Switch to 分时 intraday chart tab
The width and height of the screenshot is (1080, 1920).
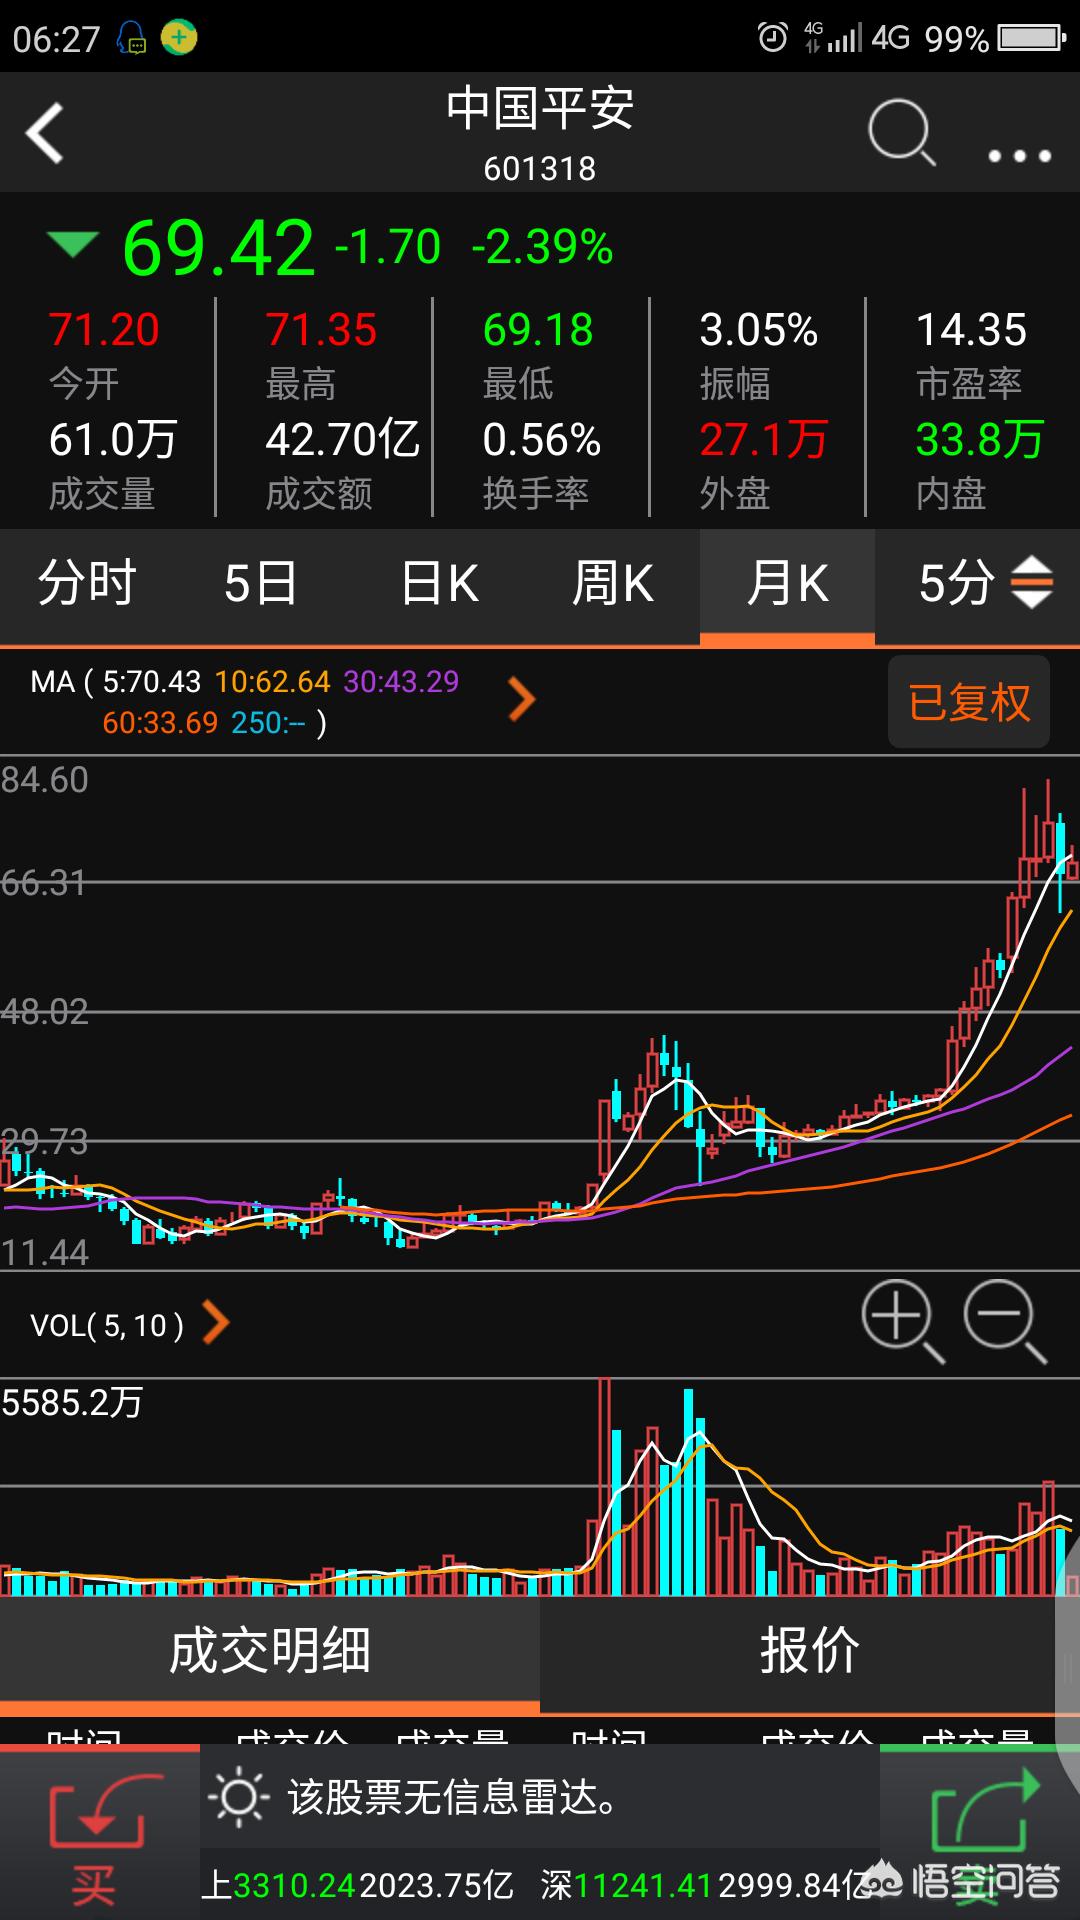87,583
